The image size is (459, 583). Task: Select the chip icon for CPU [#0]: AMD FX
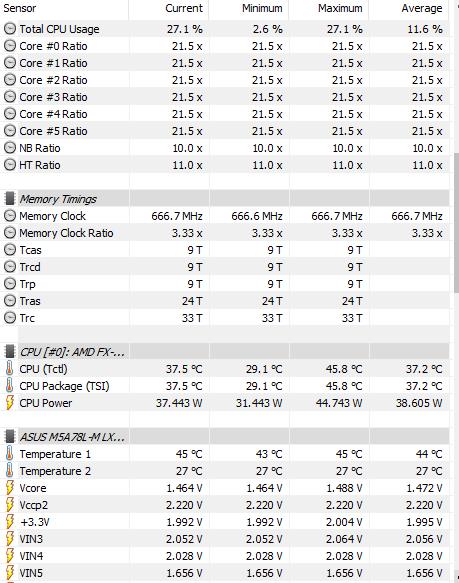(10, 352)
